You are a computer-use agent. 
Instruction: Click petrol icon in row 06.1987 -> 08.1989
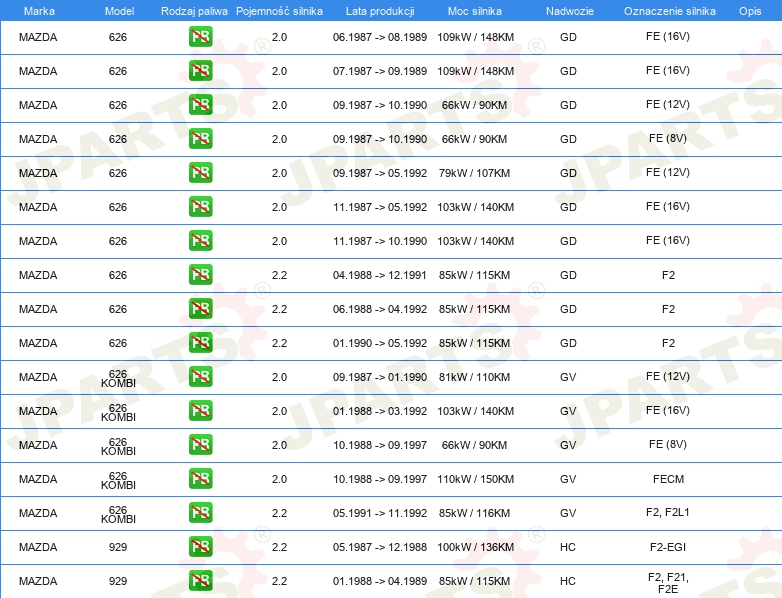tap(200, 37)
